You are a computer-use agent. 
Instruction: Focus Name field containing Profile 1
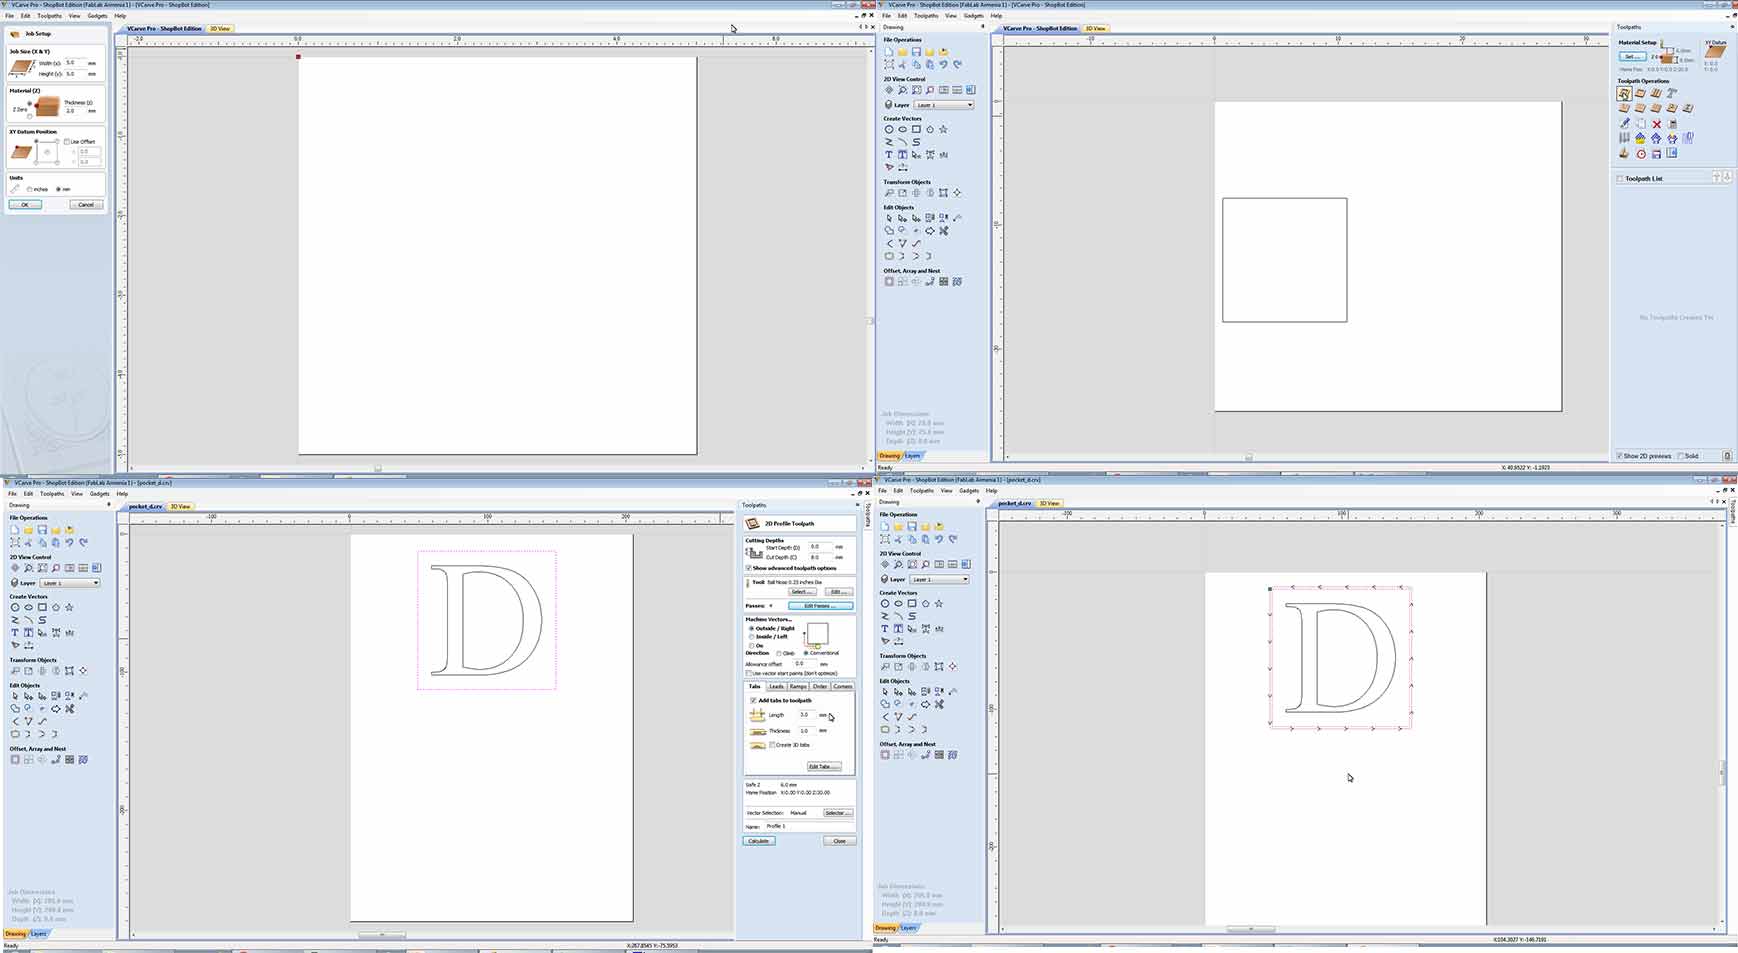pyautogui.click(x=809, y=826)
